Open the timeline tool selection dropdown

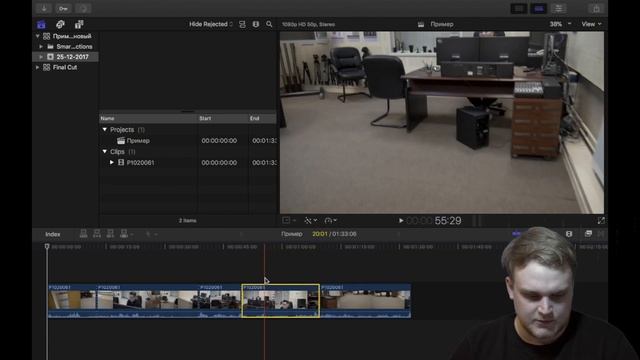point(151,234)
